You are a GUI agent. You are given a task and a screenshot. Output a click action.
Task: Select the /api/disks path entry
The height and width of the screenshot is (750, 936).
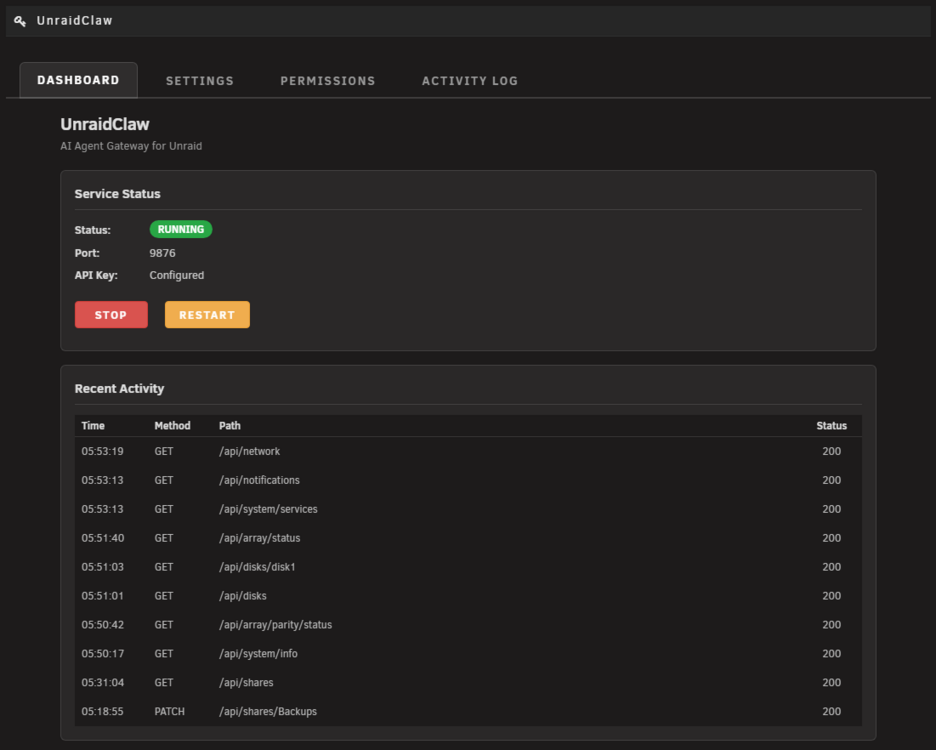click(x=243, y=596)
